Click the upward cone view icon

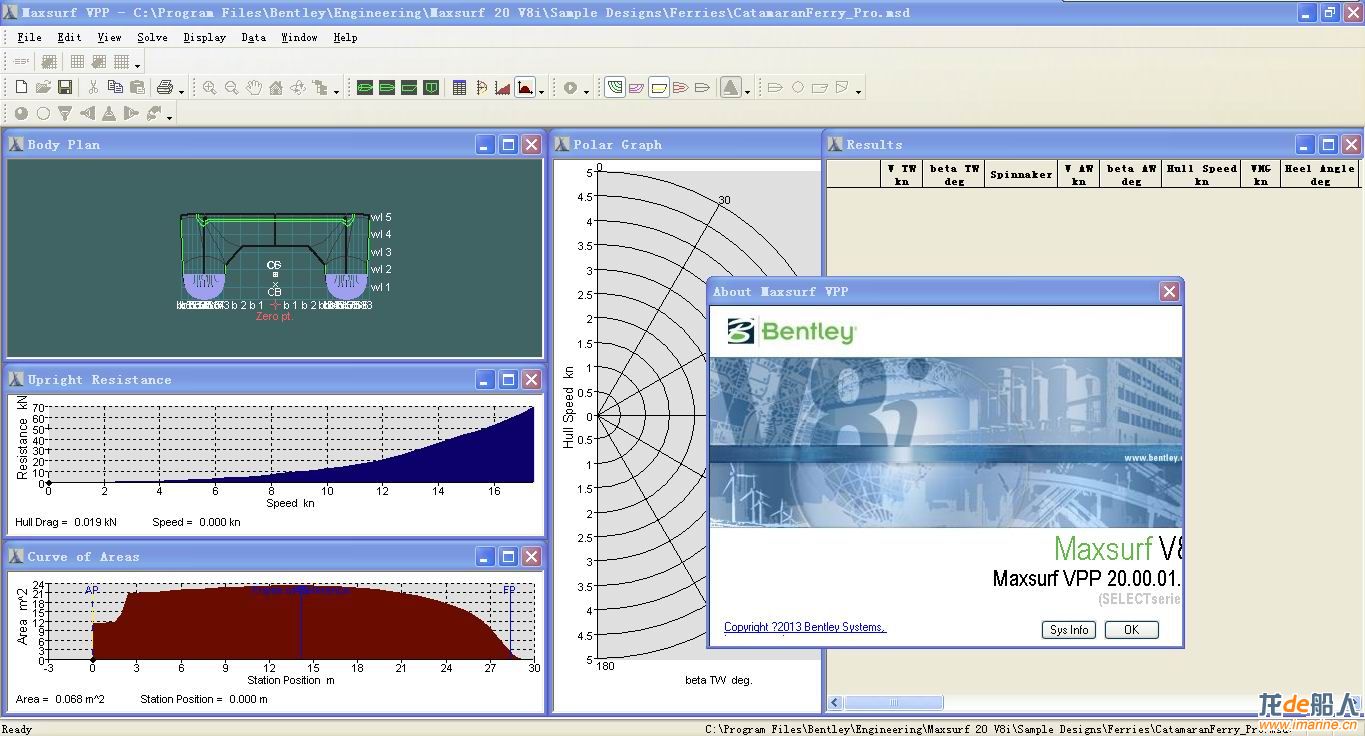(109, 114)
